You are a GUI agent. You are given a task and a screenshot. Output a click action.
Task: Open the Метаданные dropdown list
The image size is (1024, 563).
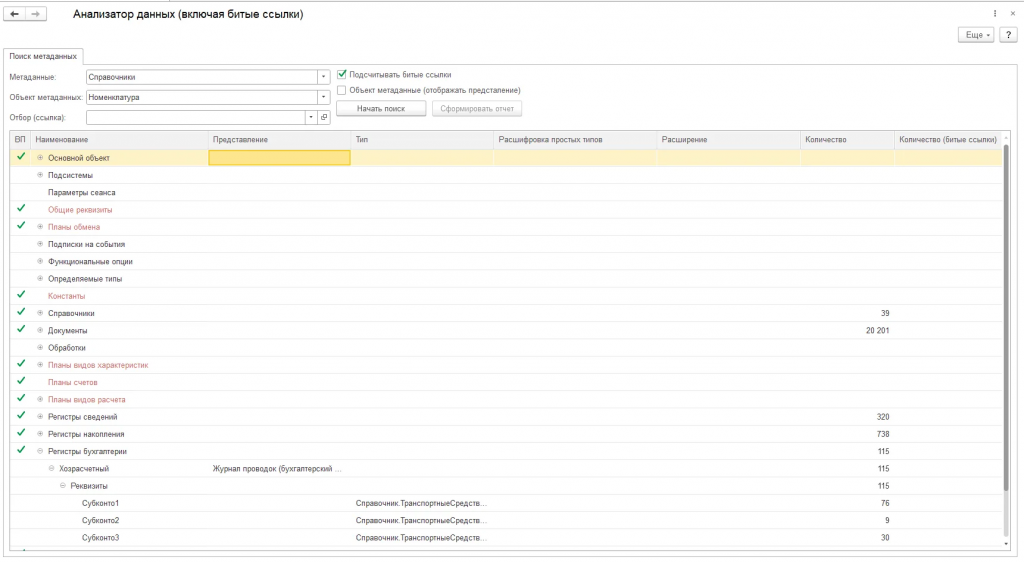coord(323,77)
